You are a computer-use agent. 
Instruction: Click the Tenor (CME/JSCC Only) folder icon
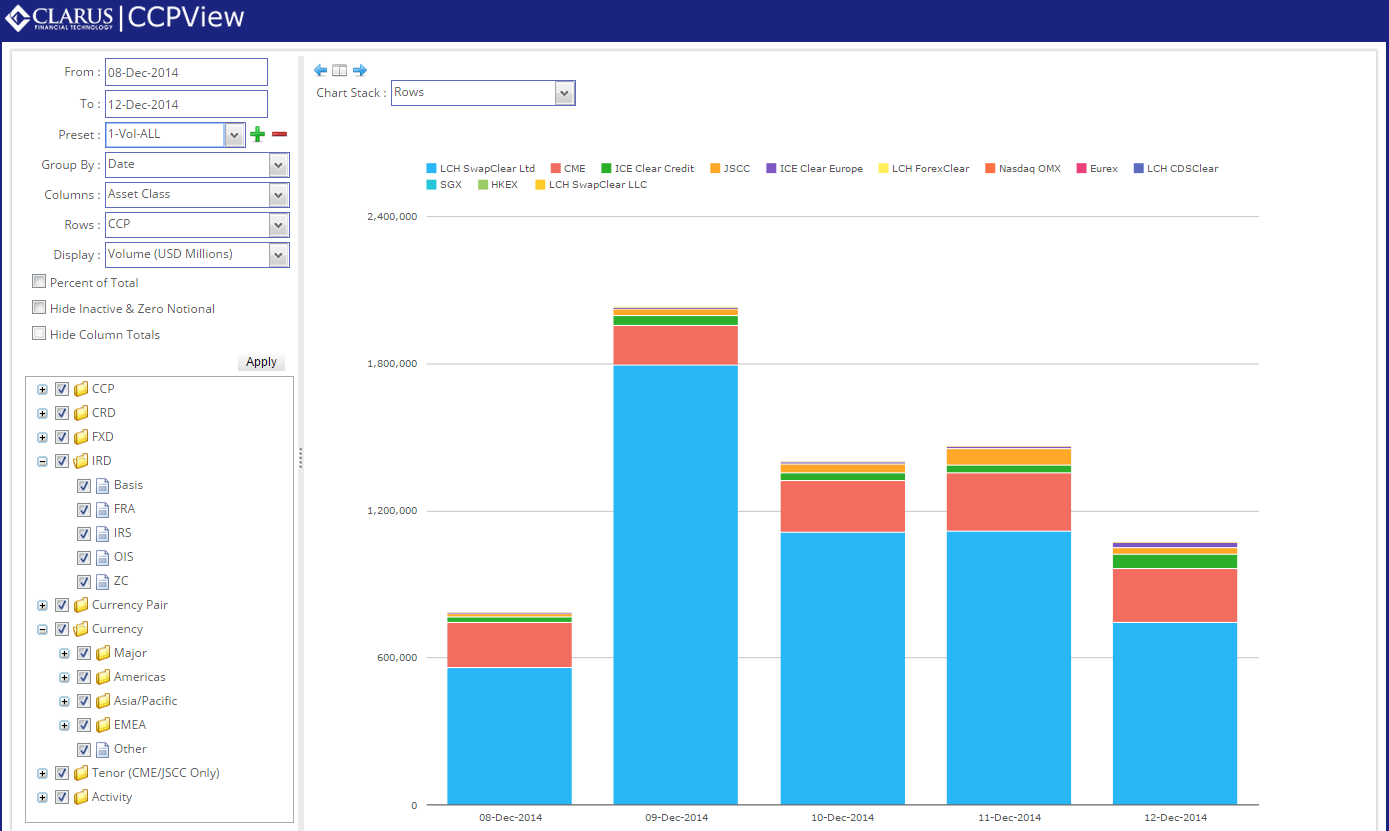click(81, 773)
